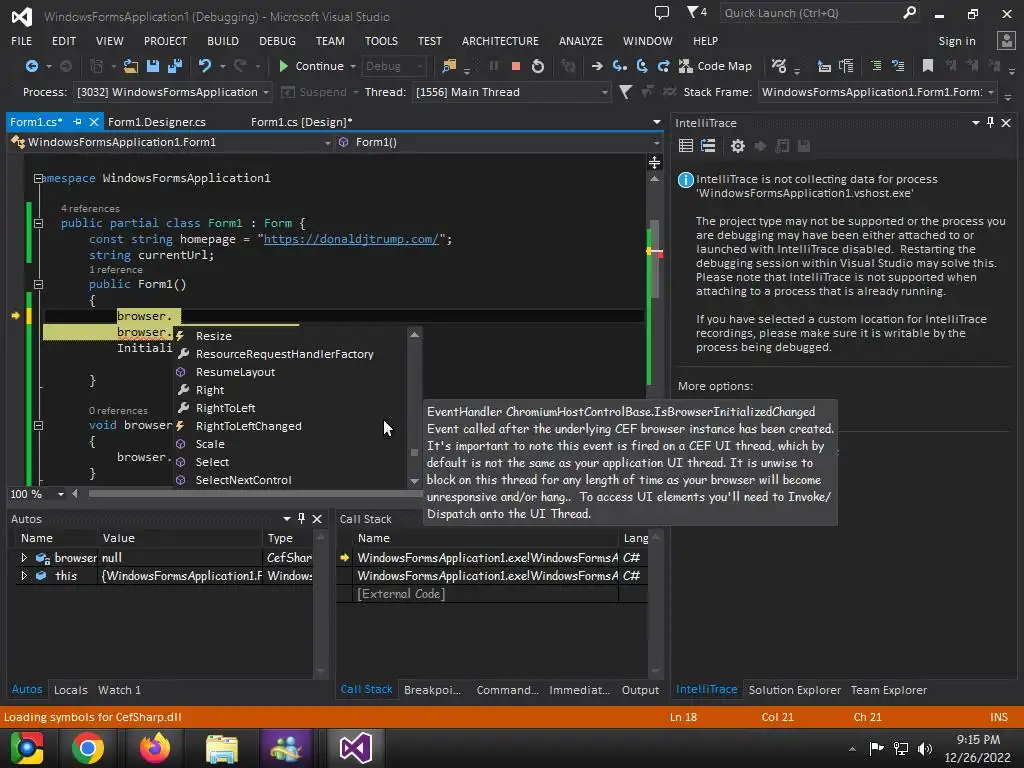Collapse the Form1 class outlining box
Screen dimensions: 1024x768
coord(39,223)
